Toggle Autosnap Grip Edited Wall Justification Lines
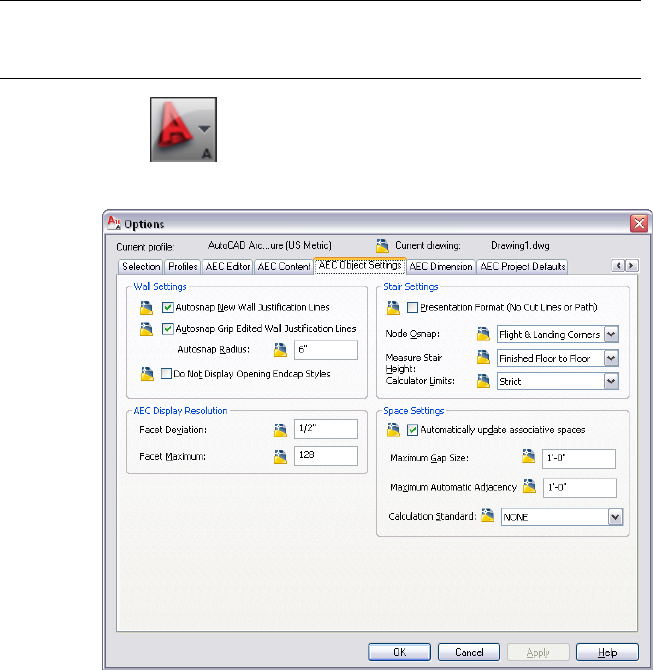The image size is (653, 670). (168, 329)
